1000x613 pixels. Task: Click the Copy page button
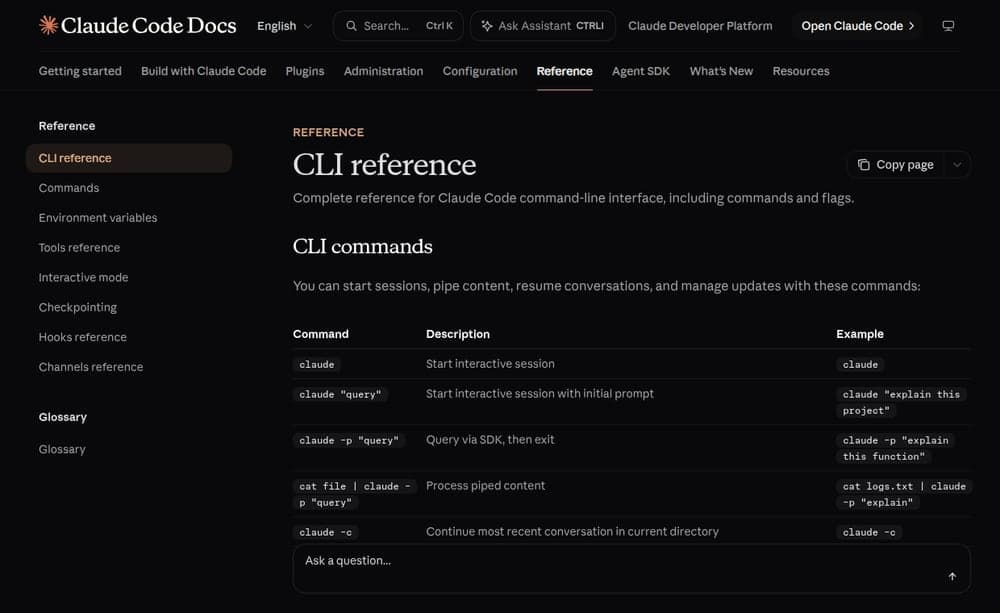[x=896, y=165]
